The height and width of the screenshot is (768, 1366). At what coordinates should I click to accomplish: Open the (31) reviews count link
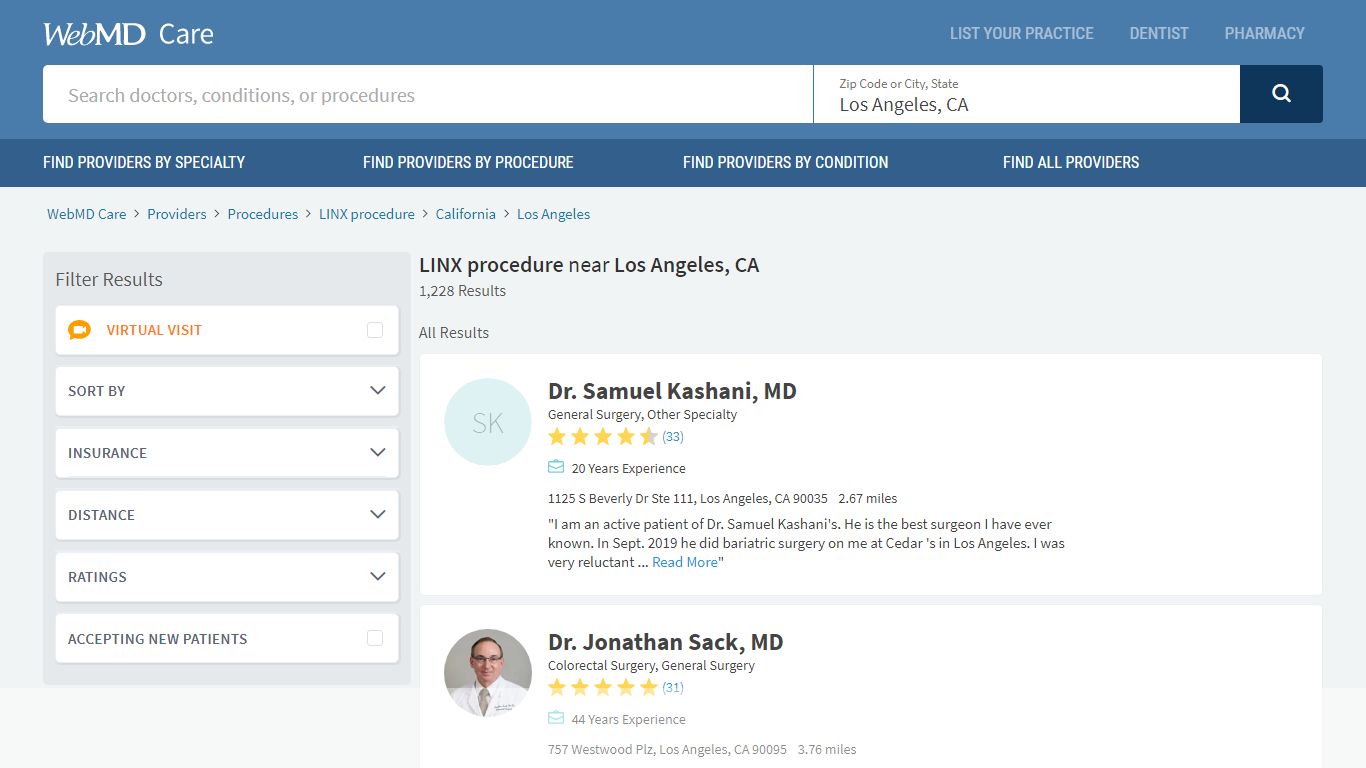[673, 687]
